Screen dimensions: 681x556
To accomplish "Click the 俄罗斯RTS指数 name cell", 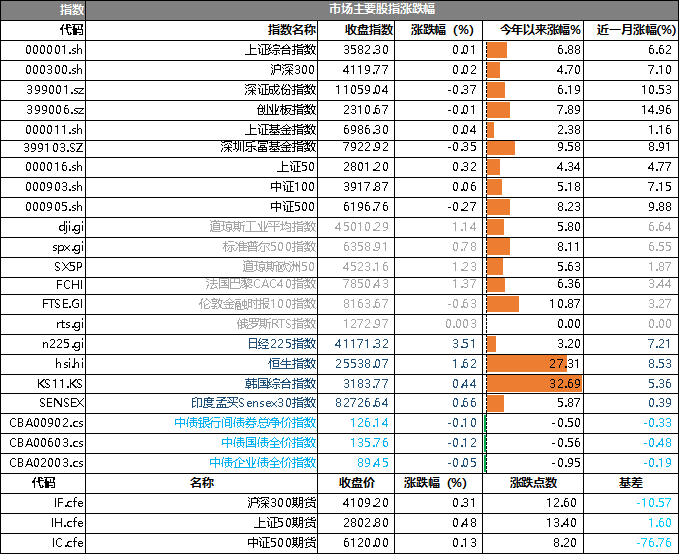I will click(202, 324).
